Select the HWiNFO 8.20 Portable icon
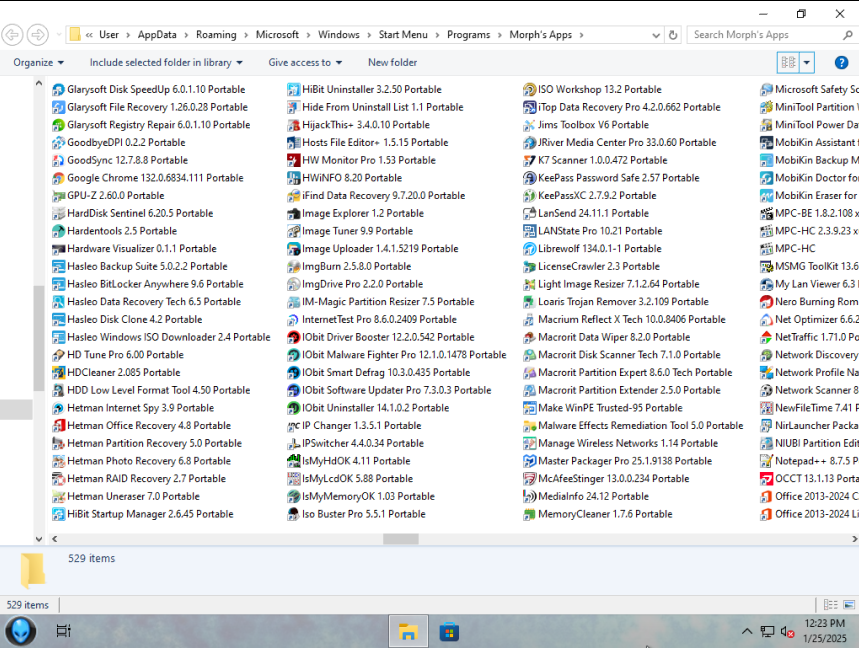Screen dimensions: 859x648 pyautogui.click(x=294, y=178)
